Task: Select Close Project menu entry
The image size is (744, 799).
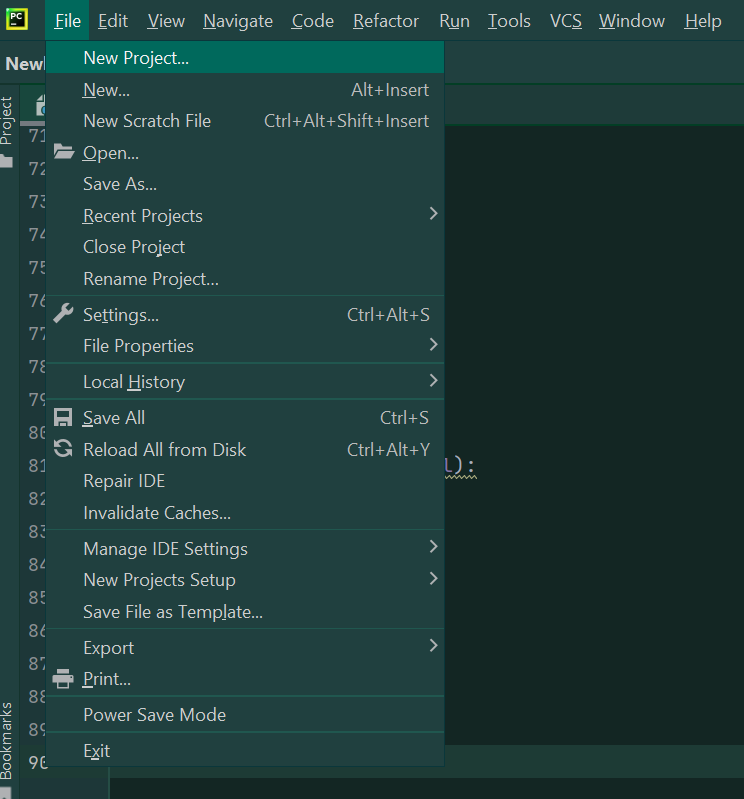Action: point(245,247)
